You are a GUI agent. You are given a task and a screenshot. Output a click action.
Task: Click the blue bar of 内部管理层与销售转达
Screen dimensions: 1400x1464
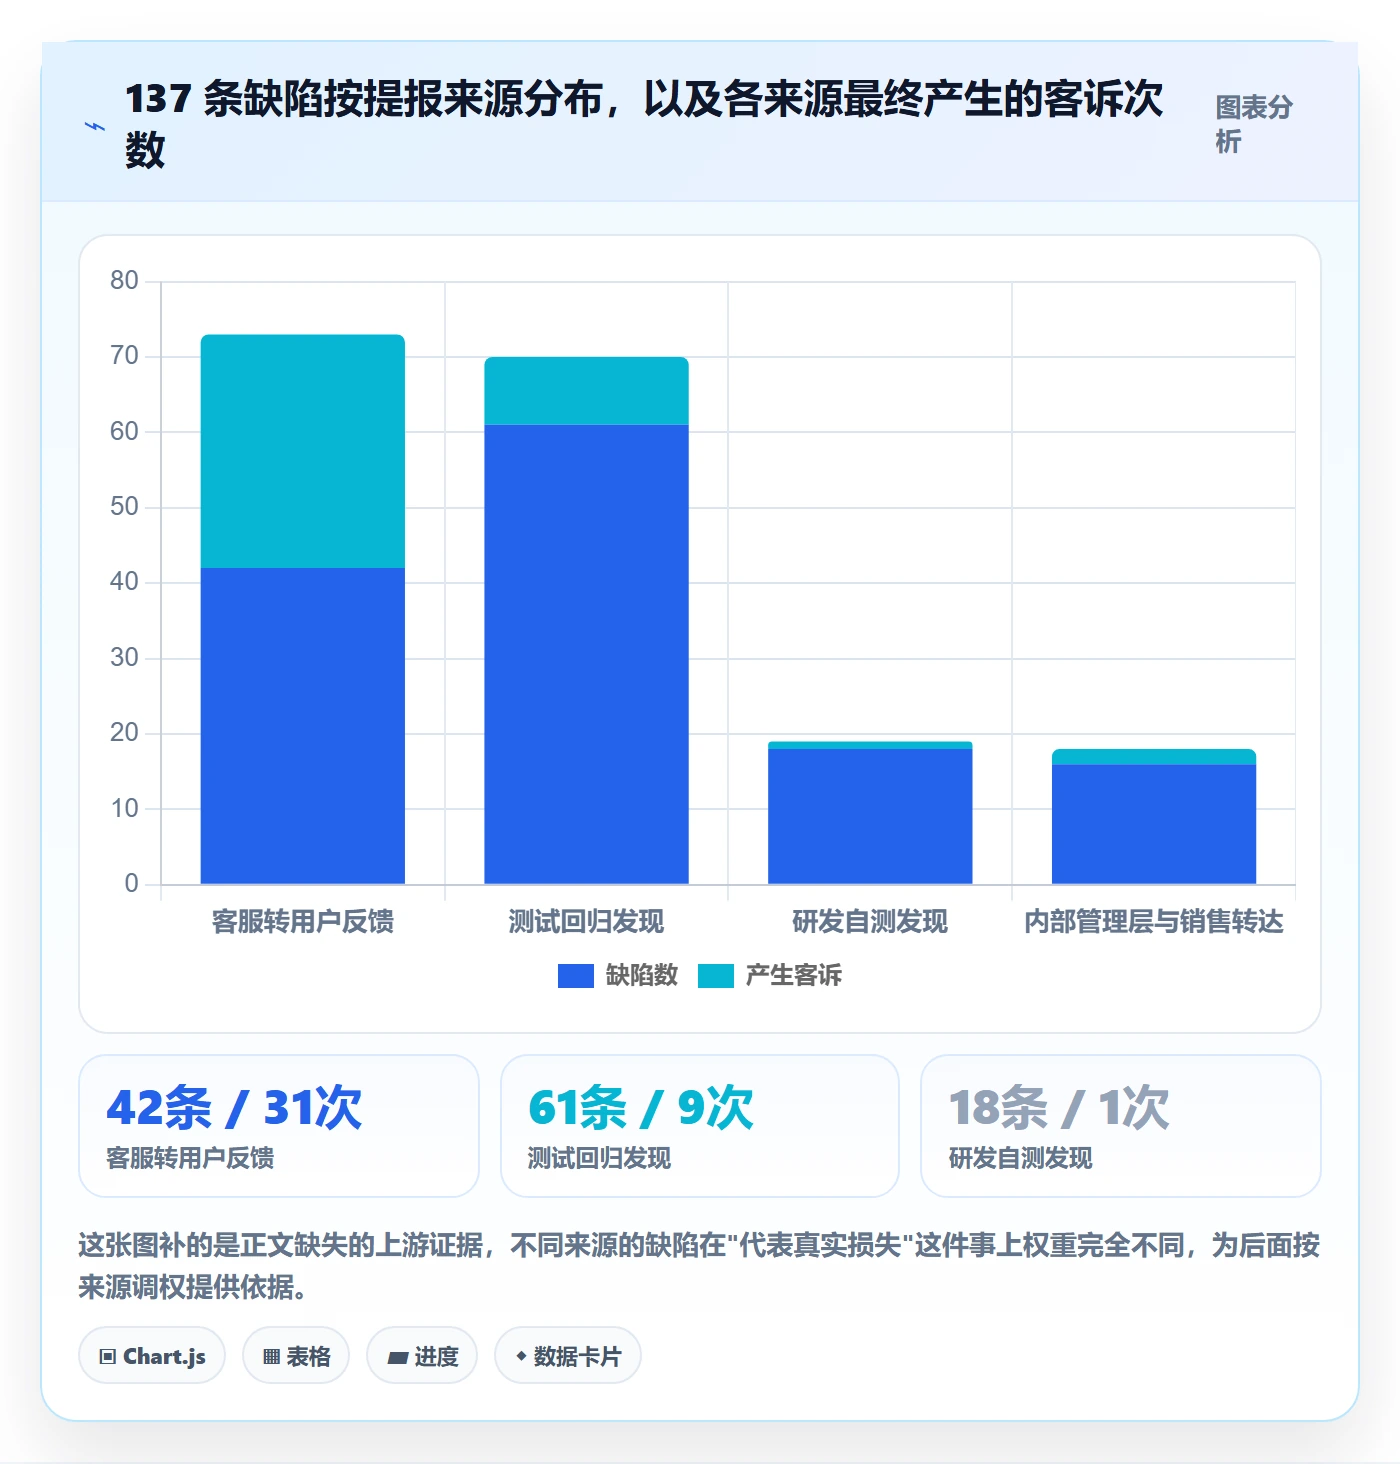(x=1154, y=824)
